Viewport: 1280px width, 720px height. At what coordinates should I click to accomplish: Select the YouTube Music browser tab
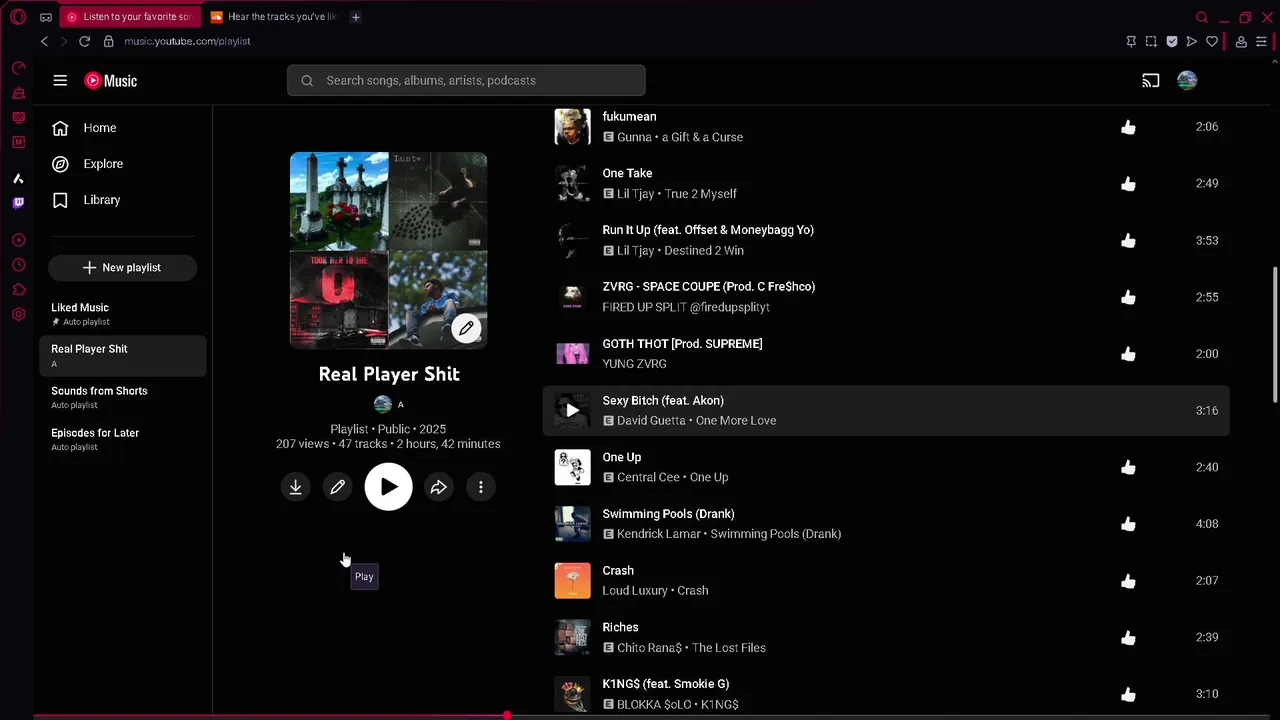130,17
